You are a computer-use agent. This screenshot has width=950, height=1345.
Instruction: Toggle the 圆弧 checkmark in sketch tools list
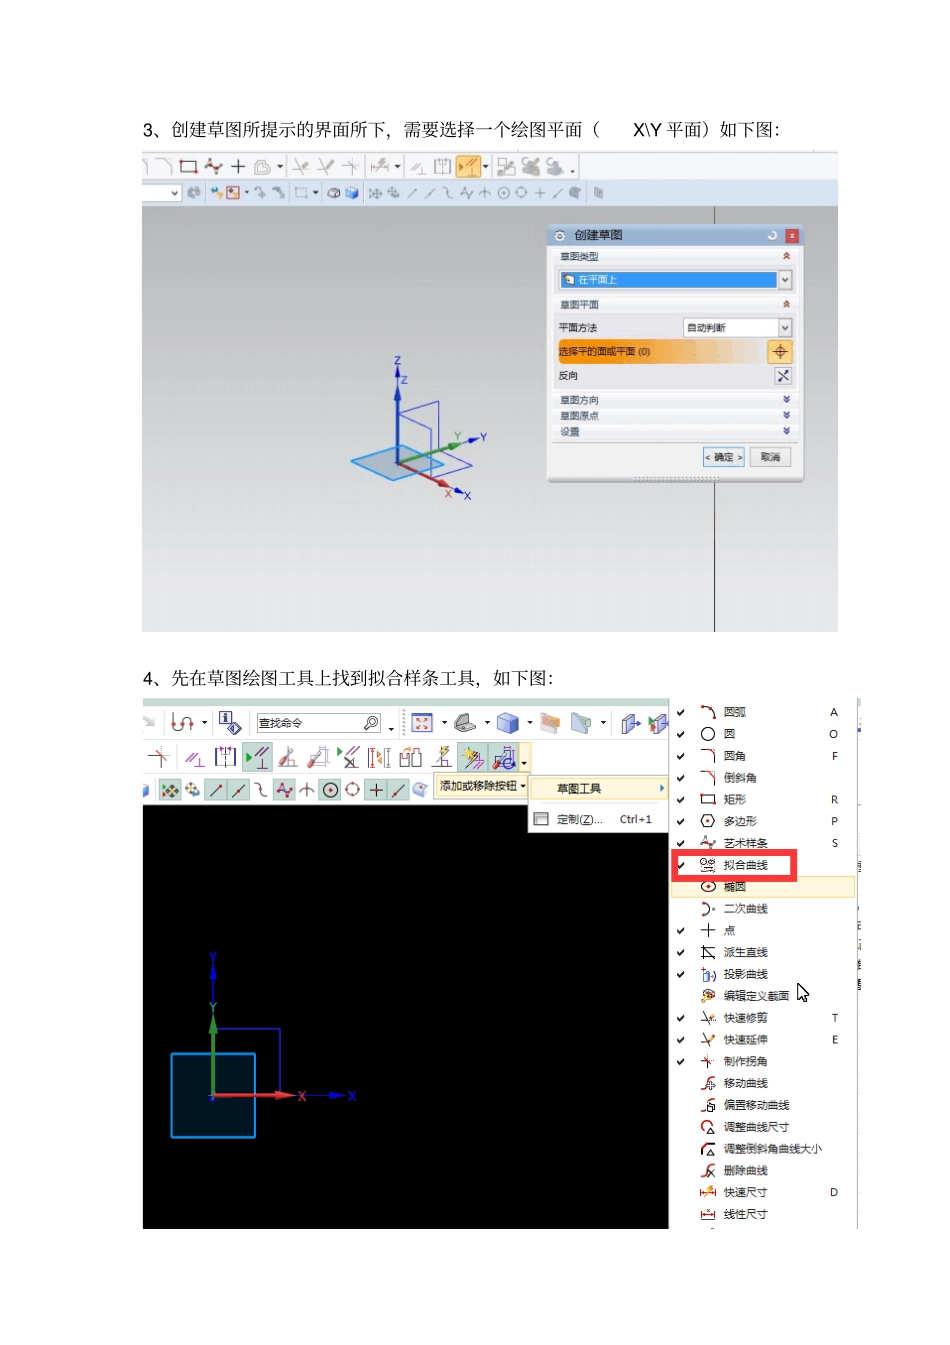tap(681, 712)
